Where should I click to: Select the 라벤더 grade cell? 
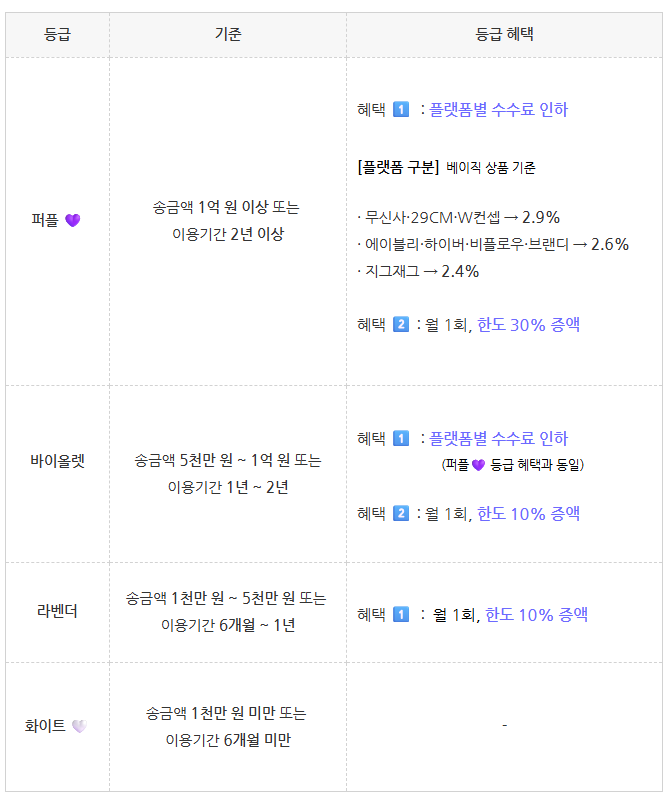tap(57, 611)
